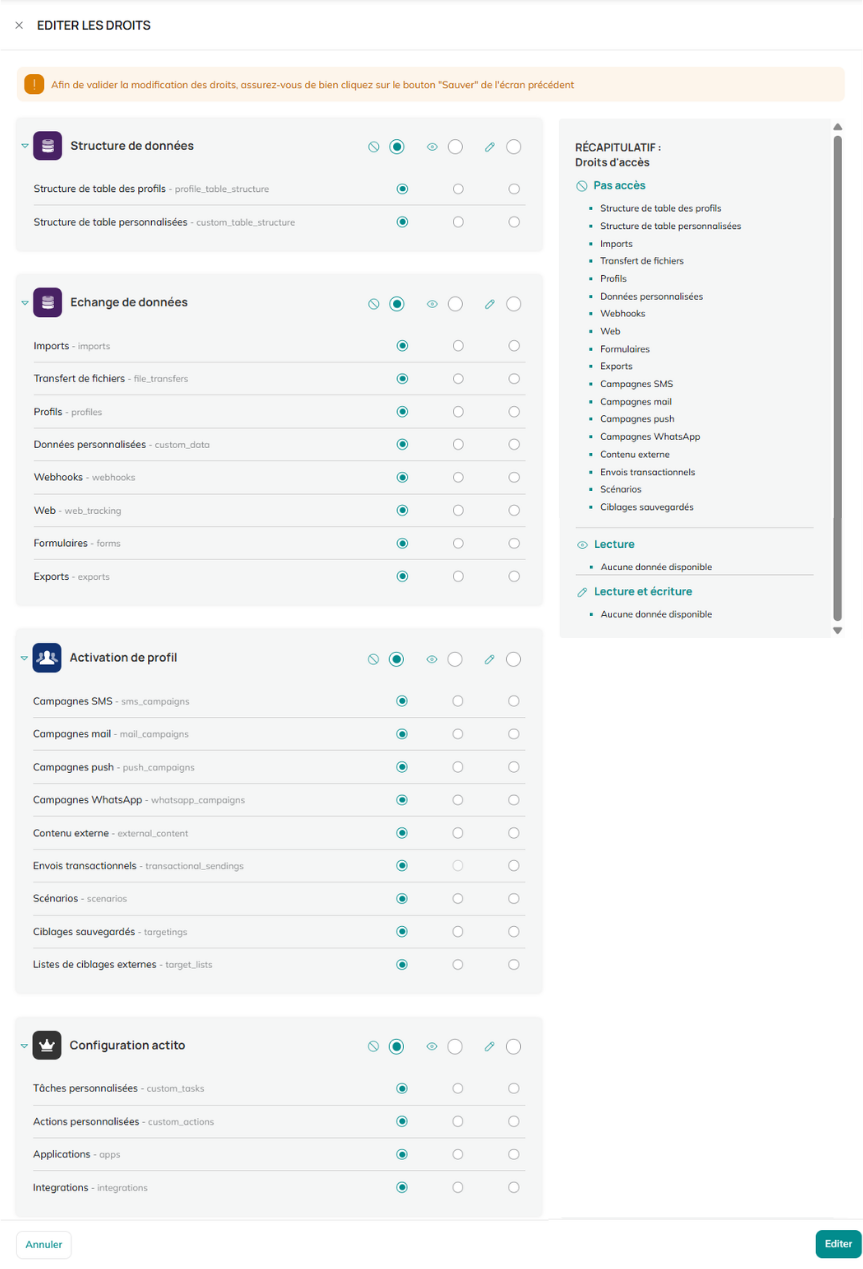Click the orange warning icon in banner

click(x=34, y=84)
